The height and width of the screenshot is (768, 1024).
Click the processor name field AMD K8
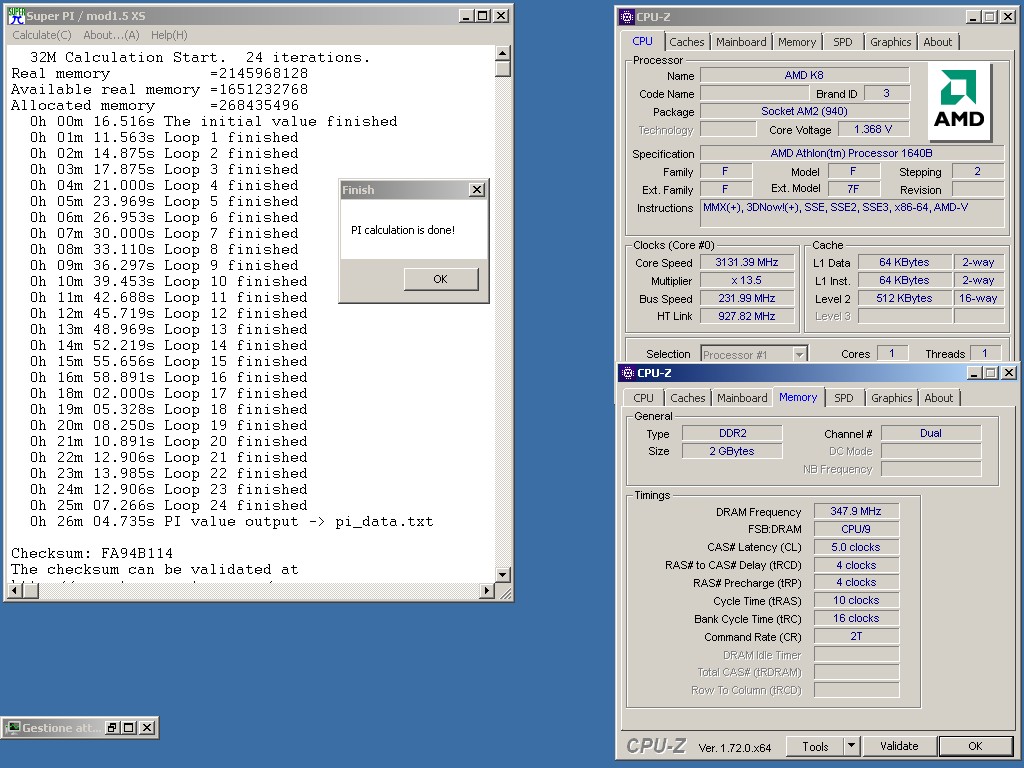805,75
